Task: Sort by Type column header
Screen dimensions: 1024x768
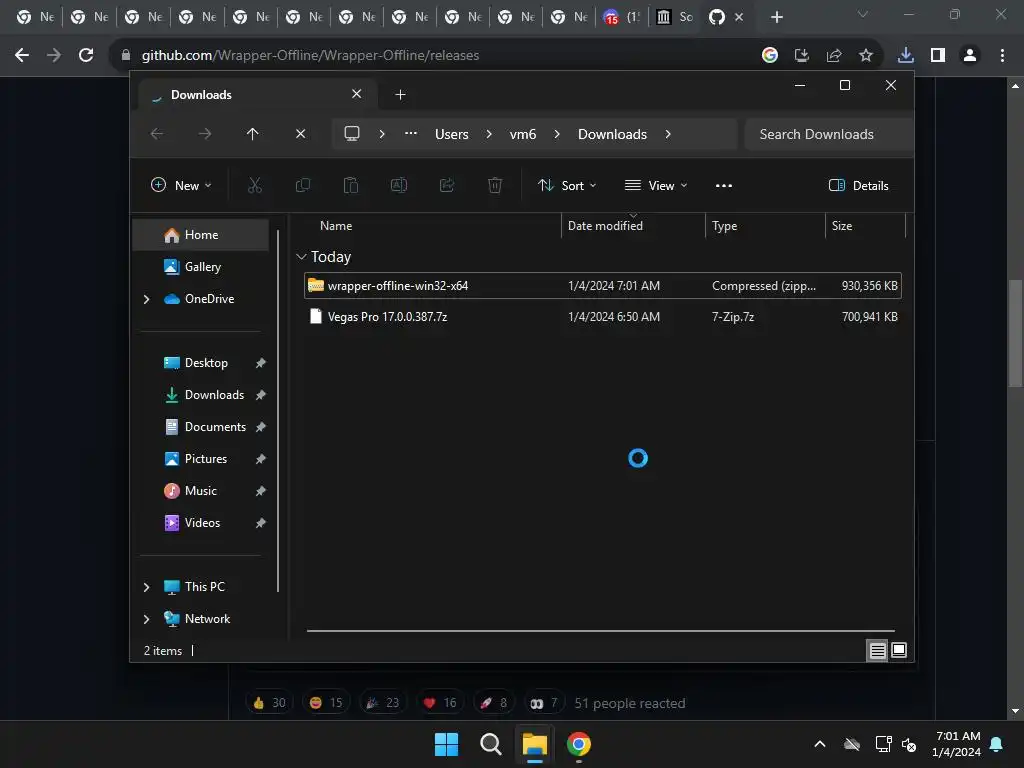Action: tap(724, 226)
